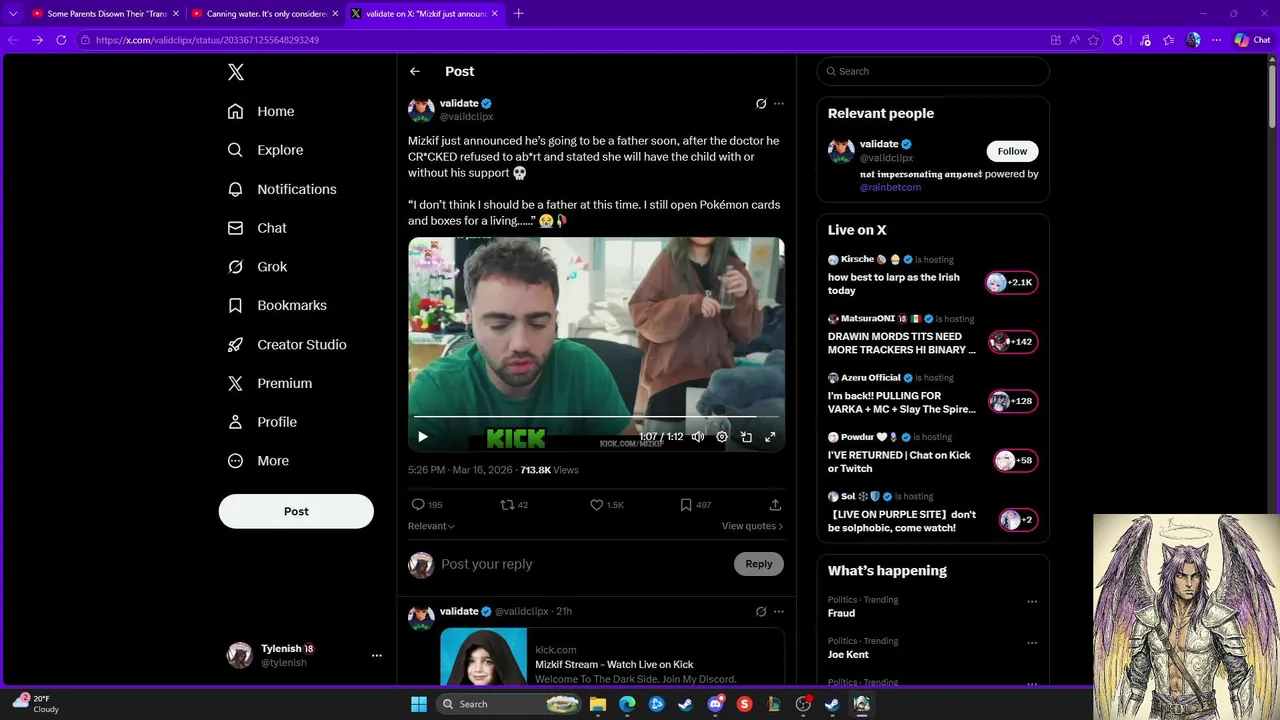Open the Explore page
1280x720 pixels.
click(x=265, y=150)
